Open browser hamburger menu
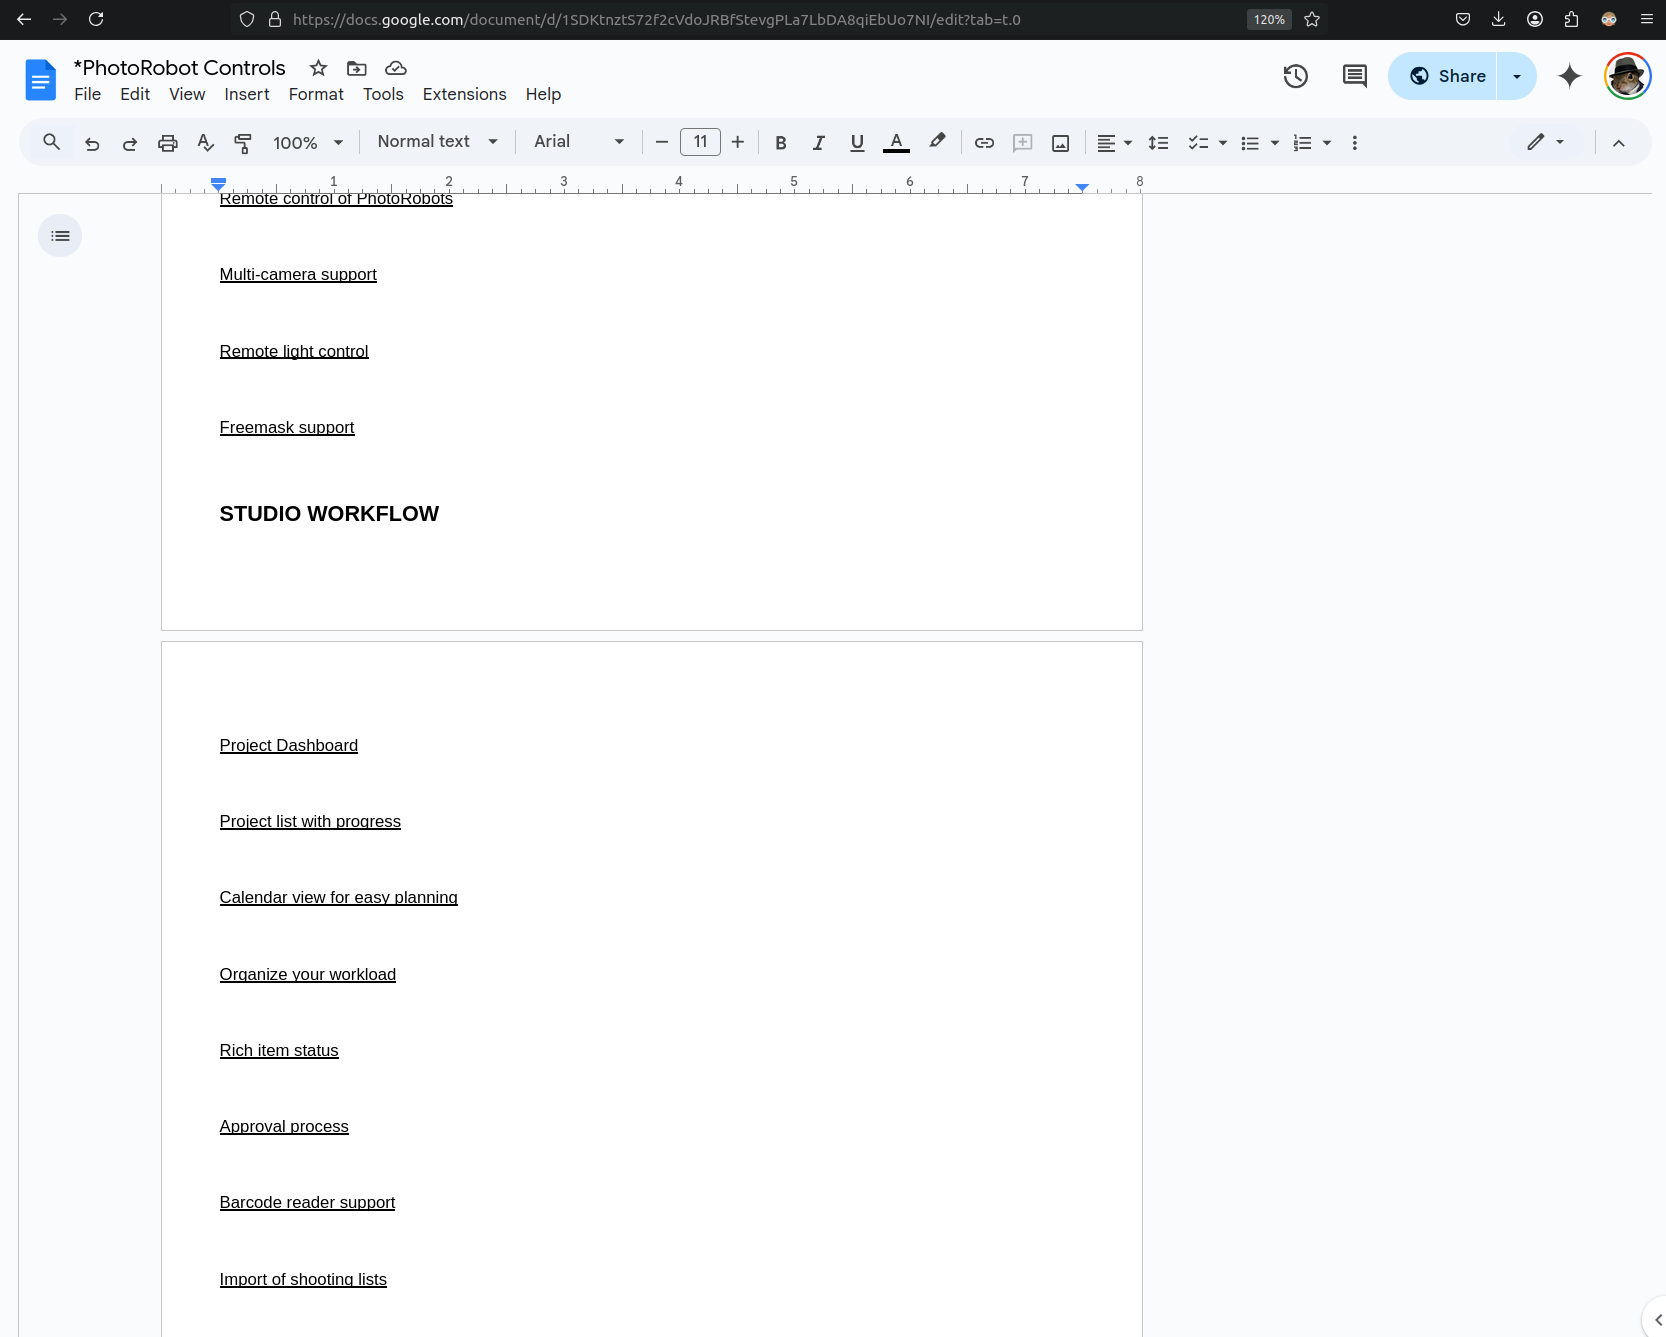The image size is (1666, 1337). click(1646, 19)
